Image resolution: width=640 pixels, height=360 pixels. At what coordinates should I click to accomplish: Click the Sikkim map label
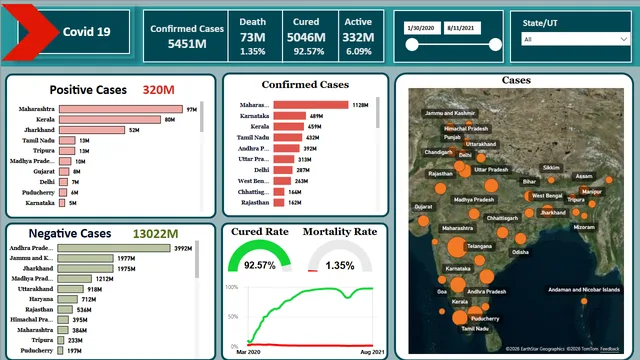click(x=551, y=168)
